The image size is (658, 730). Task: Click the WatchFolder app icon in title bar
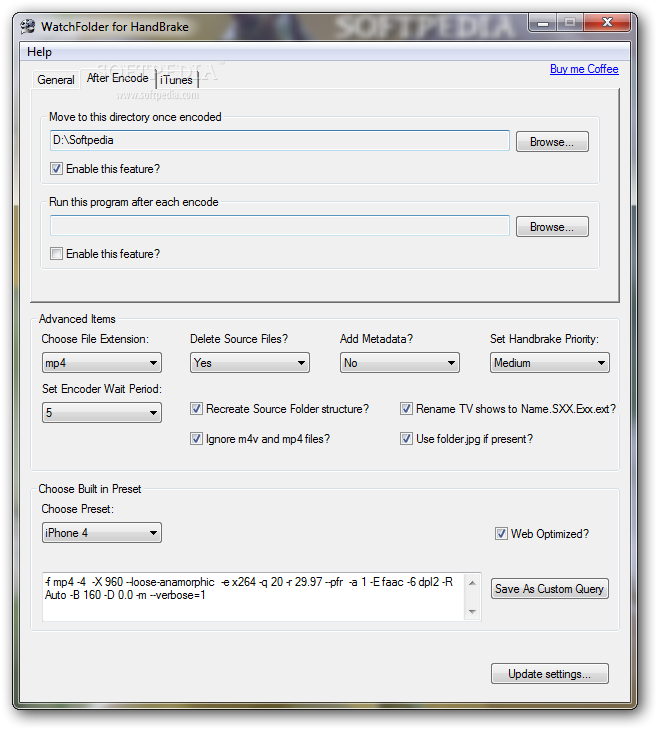pyautogui.click(x=28, y=26)
